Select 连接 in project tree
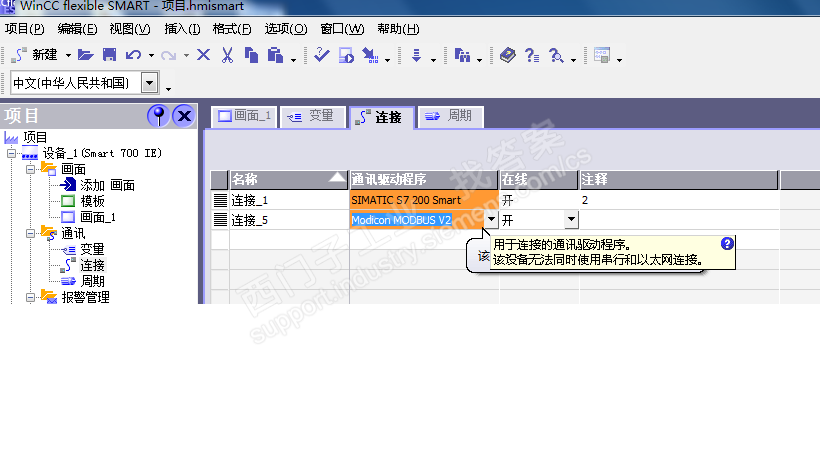This screenshot has width=820, height=460. click(93, 266)
